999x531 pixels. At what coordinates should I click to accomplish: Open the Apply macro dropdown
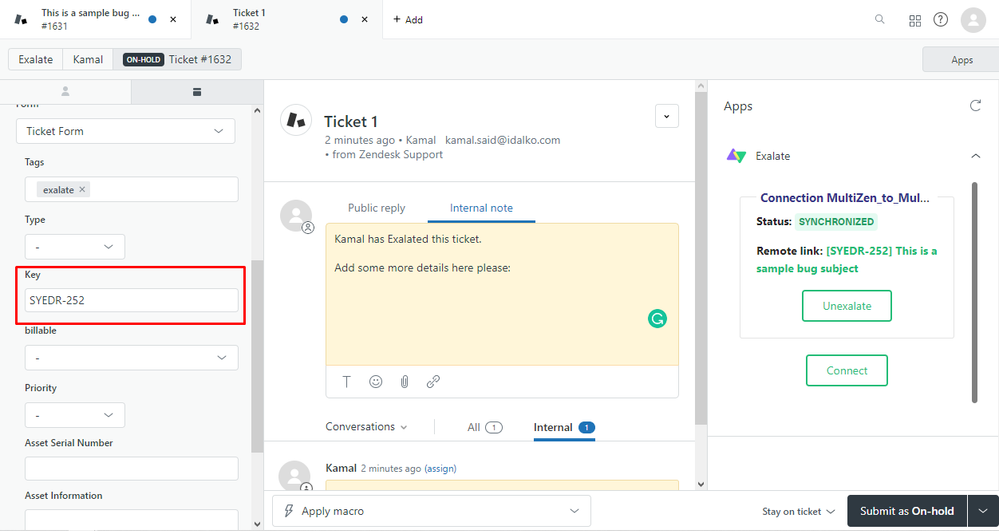point(431,511)
